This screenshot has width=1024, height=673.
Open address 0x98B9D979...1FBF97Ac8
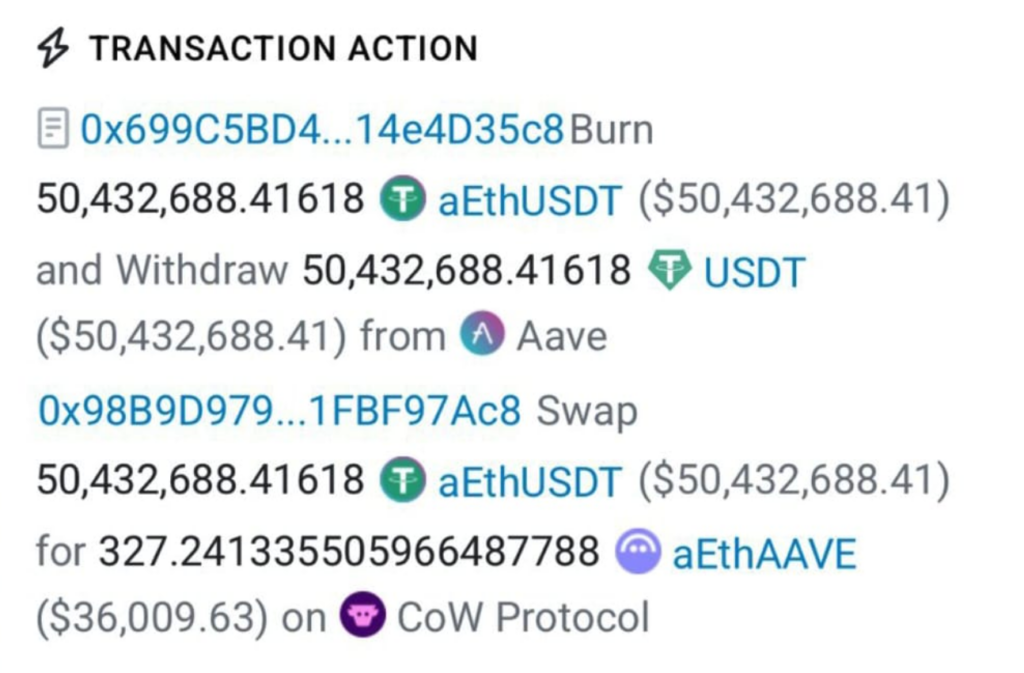(279, 411)
